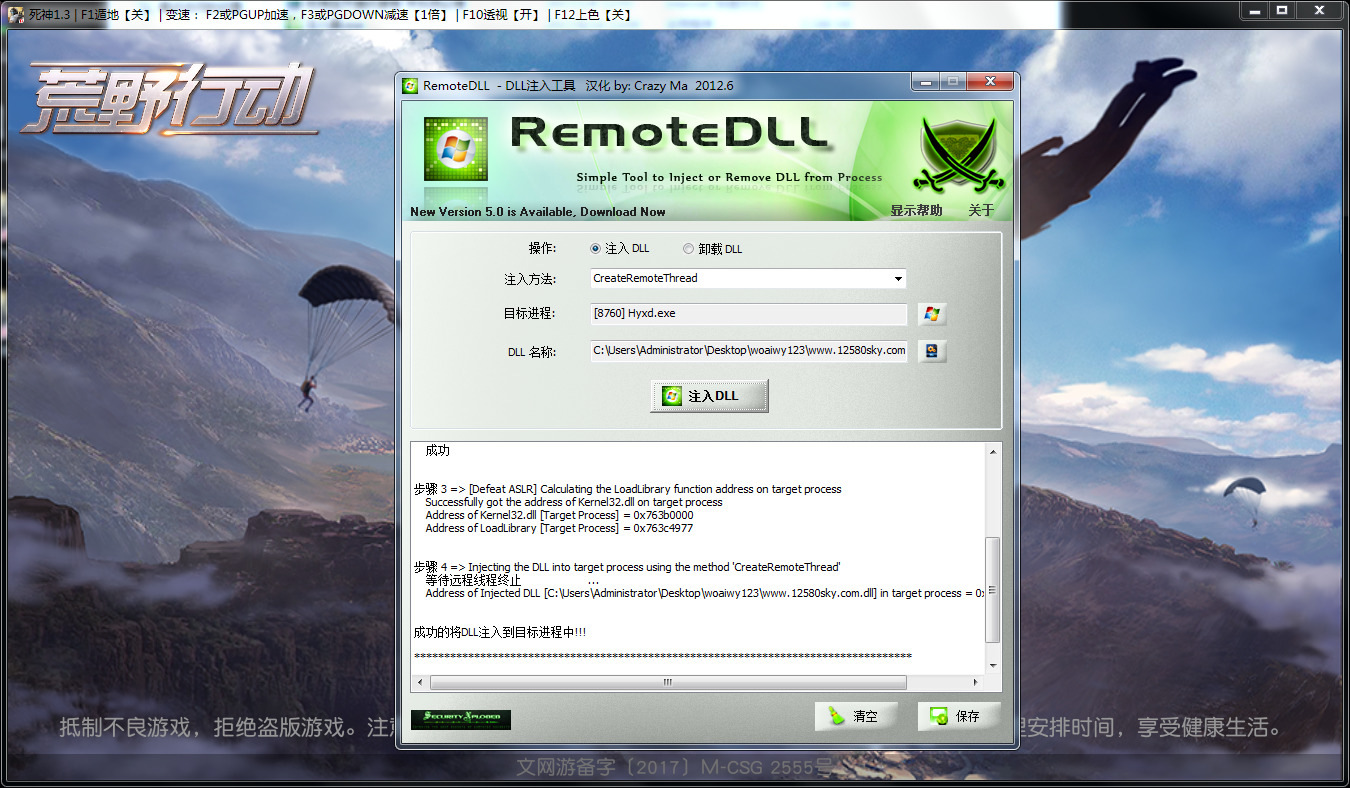Click the 清空 clear log button
The height and width of the screenshot is (788, 1350).
coord(856,716)
